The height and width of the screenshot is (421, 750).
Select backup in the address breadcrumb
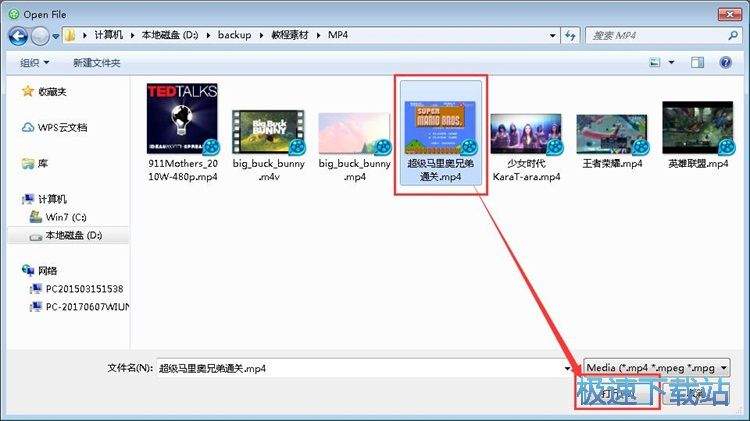(x=234, y=35)
